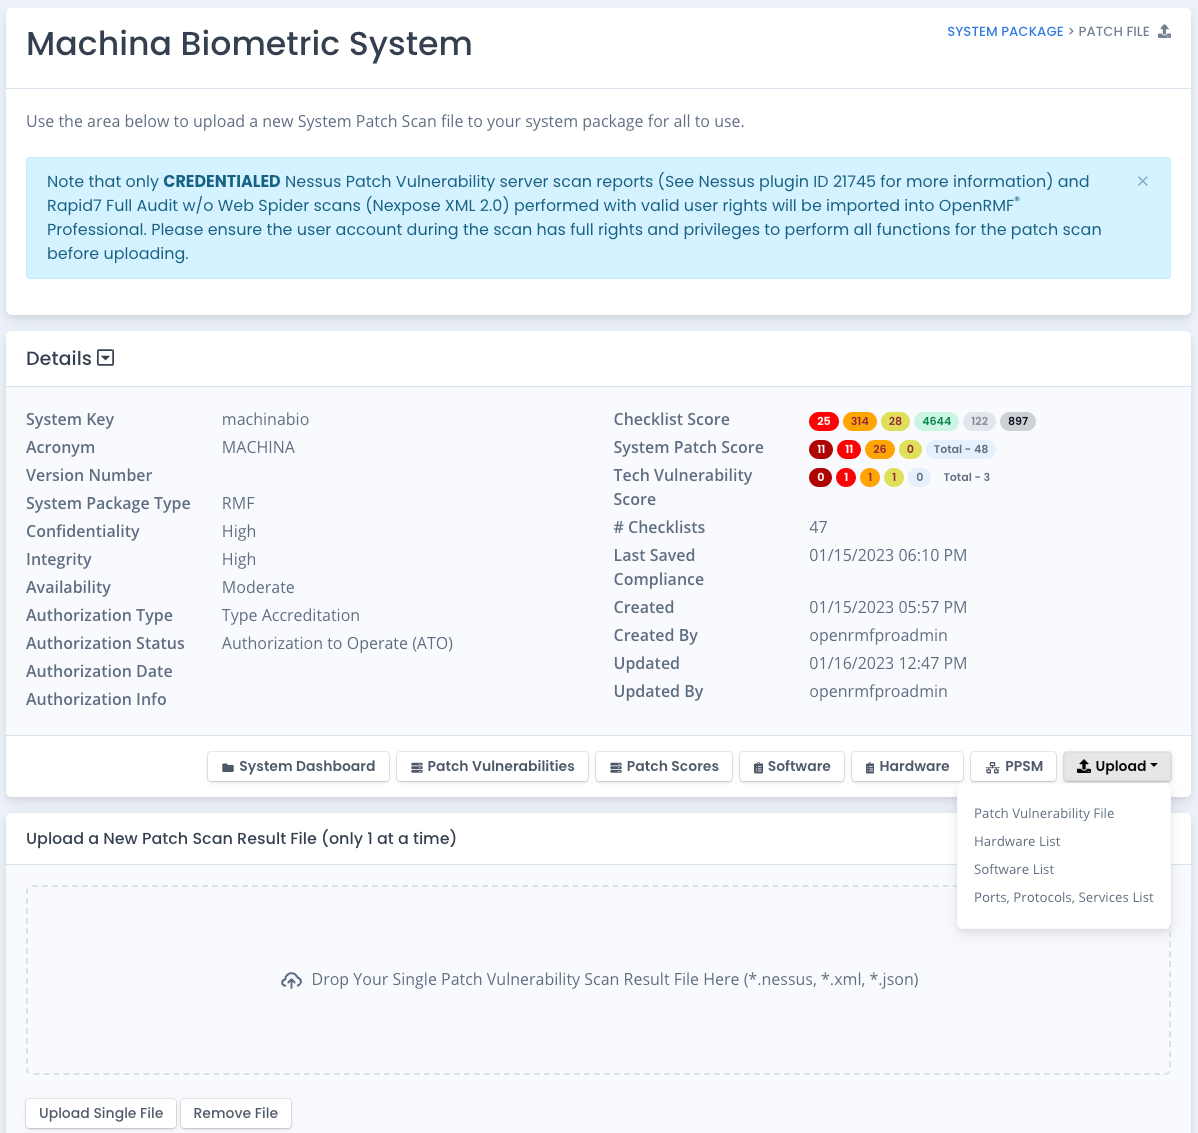
Task: Click the PPSM network icon
Action: (992, 767)
